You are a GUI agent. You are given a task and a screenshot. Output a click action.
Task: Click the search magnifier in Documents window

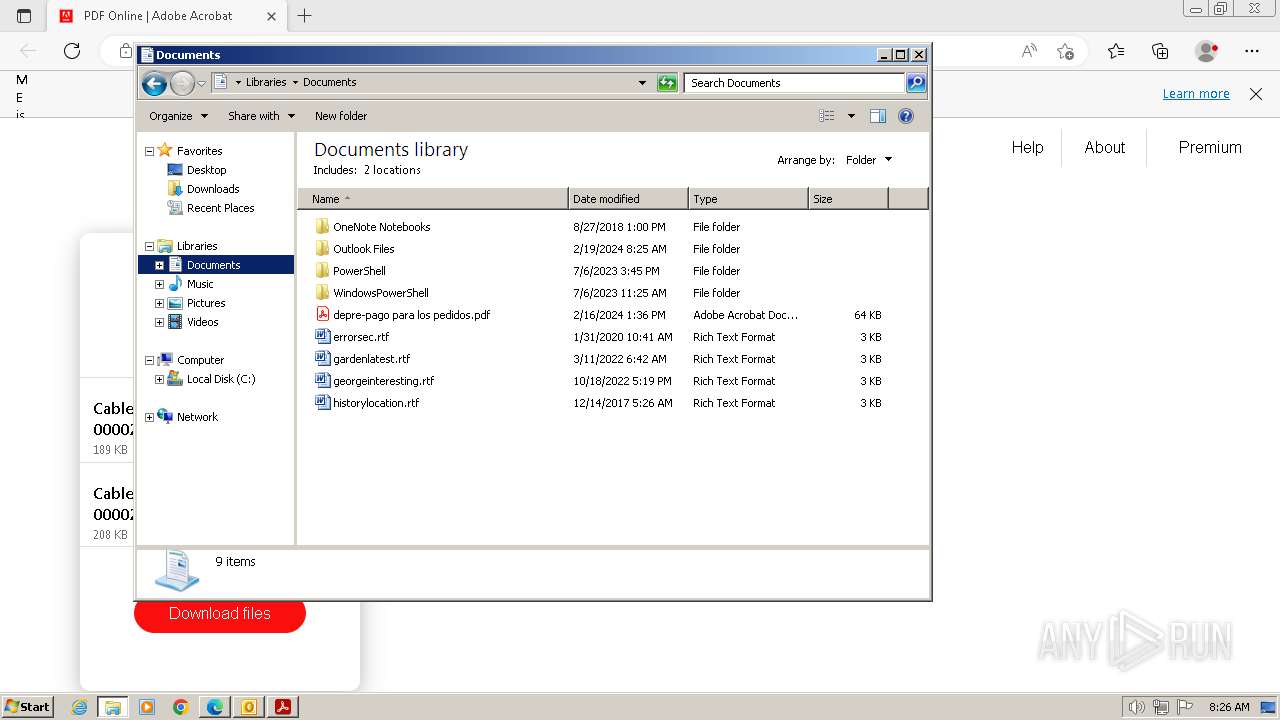pyautogui.click(x=916, y=83)
